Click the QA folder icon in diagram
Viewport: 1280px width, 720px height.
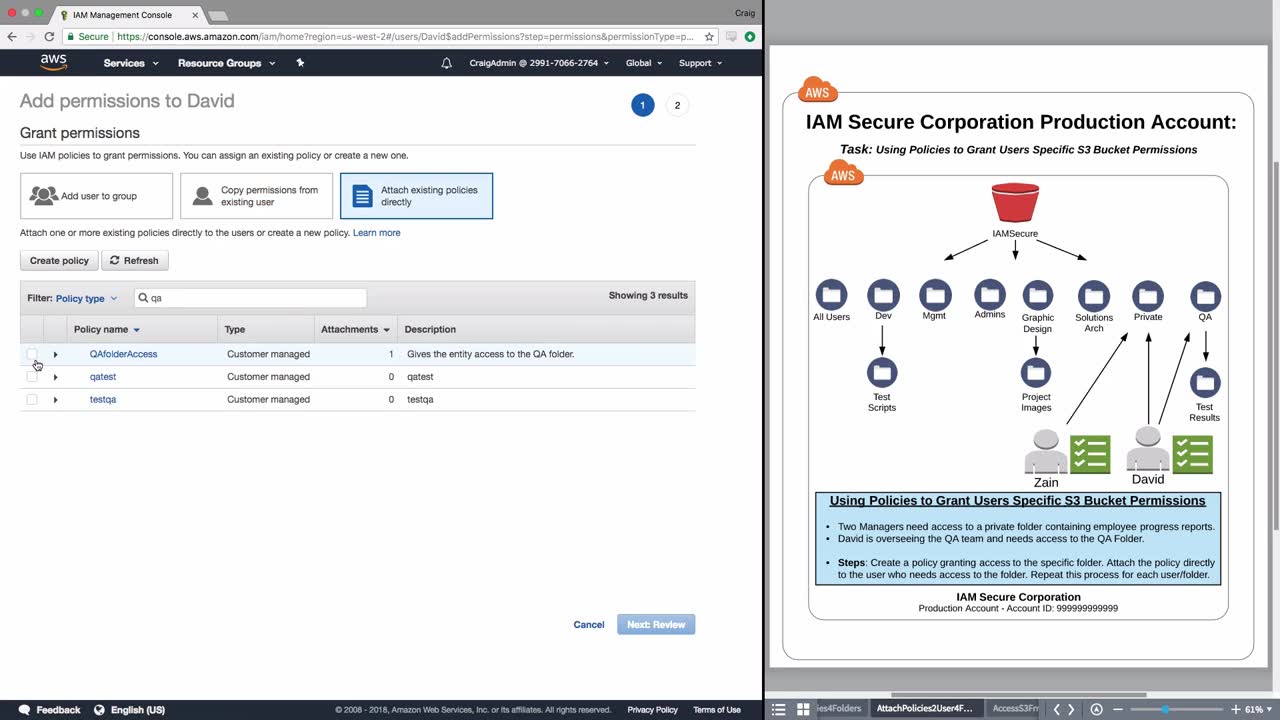tap(1205, 296)
